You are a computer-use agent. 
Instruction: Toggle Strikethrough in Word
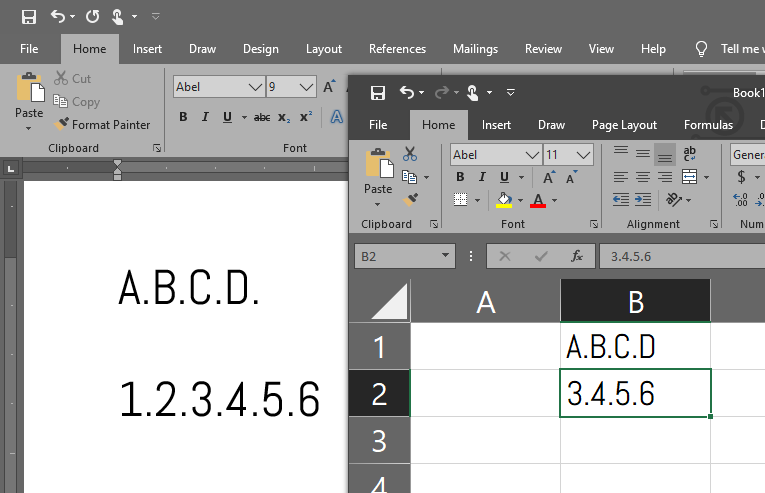pyautogui.click(x=262, y=117)
